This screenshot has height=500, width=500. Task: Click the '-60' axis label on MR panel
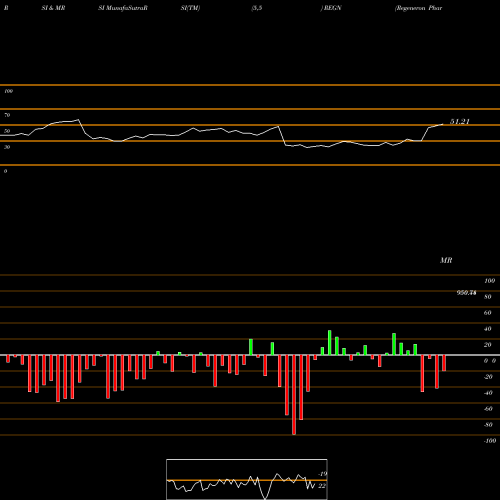pyautogui.click(x=488, y=409)
